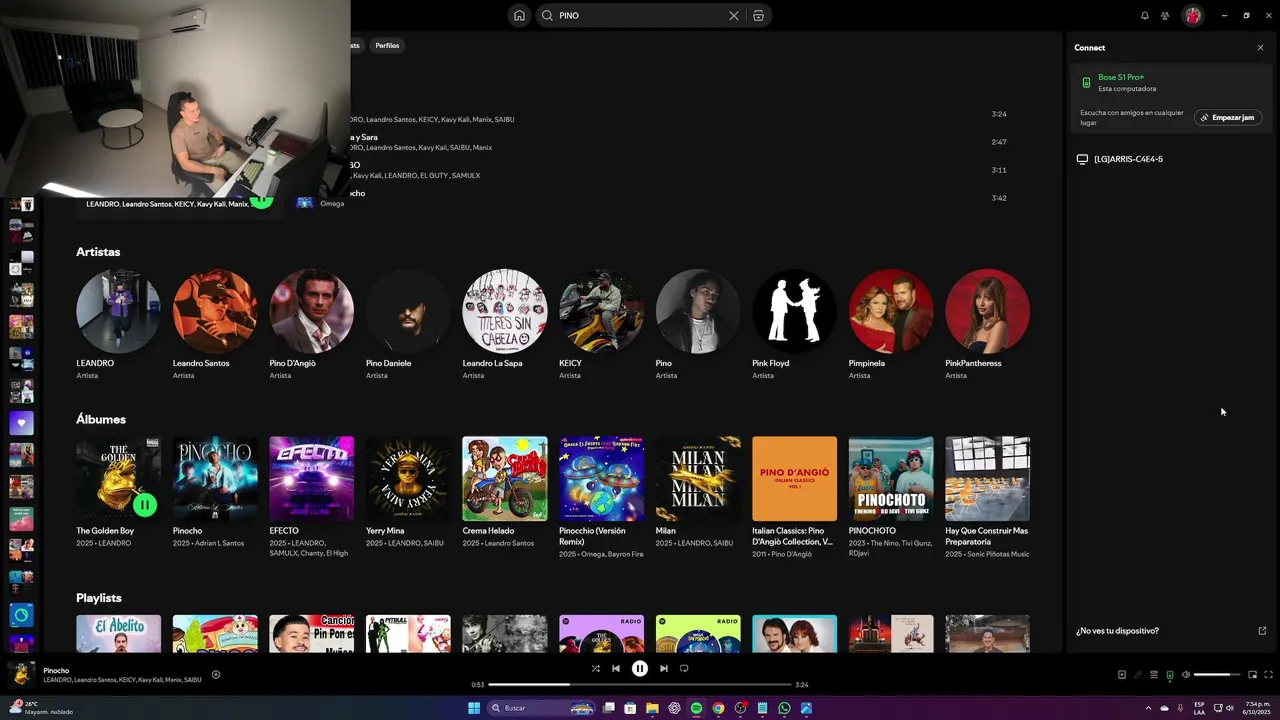Skip to the previous track
The width and height of the screenshot is (1280, 720).
coord(616,668)
